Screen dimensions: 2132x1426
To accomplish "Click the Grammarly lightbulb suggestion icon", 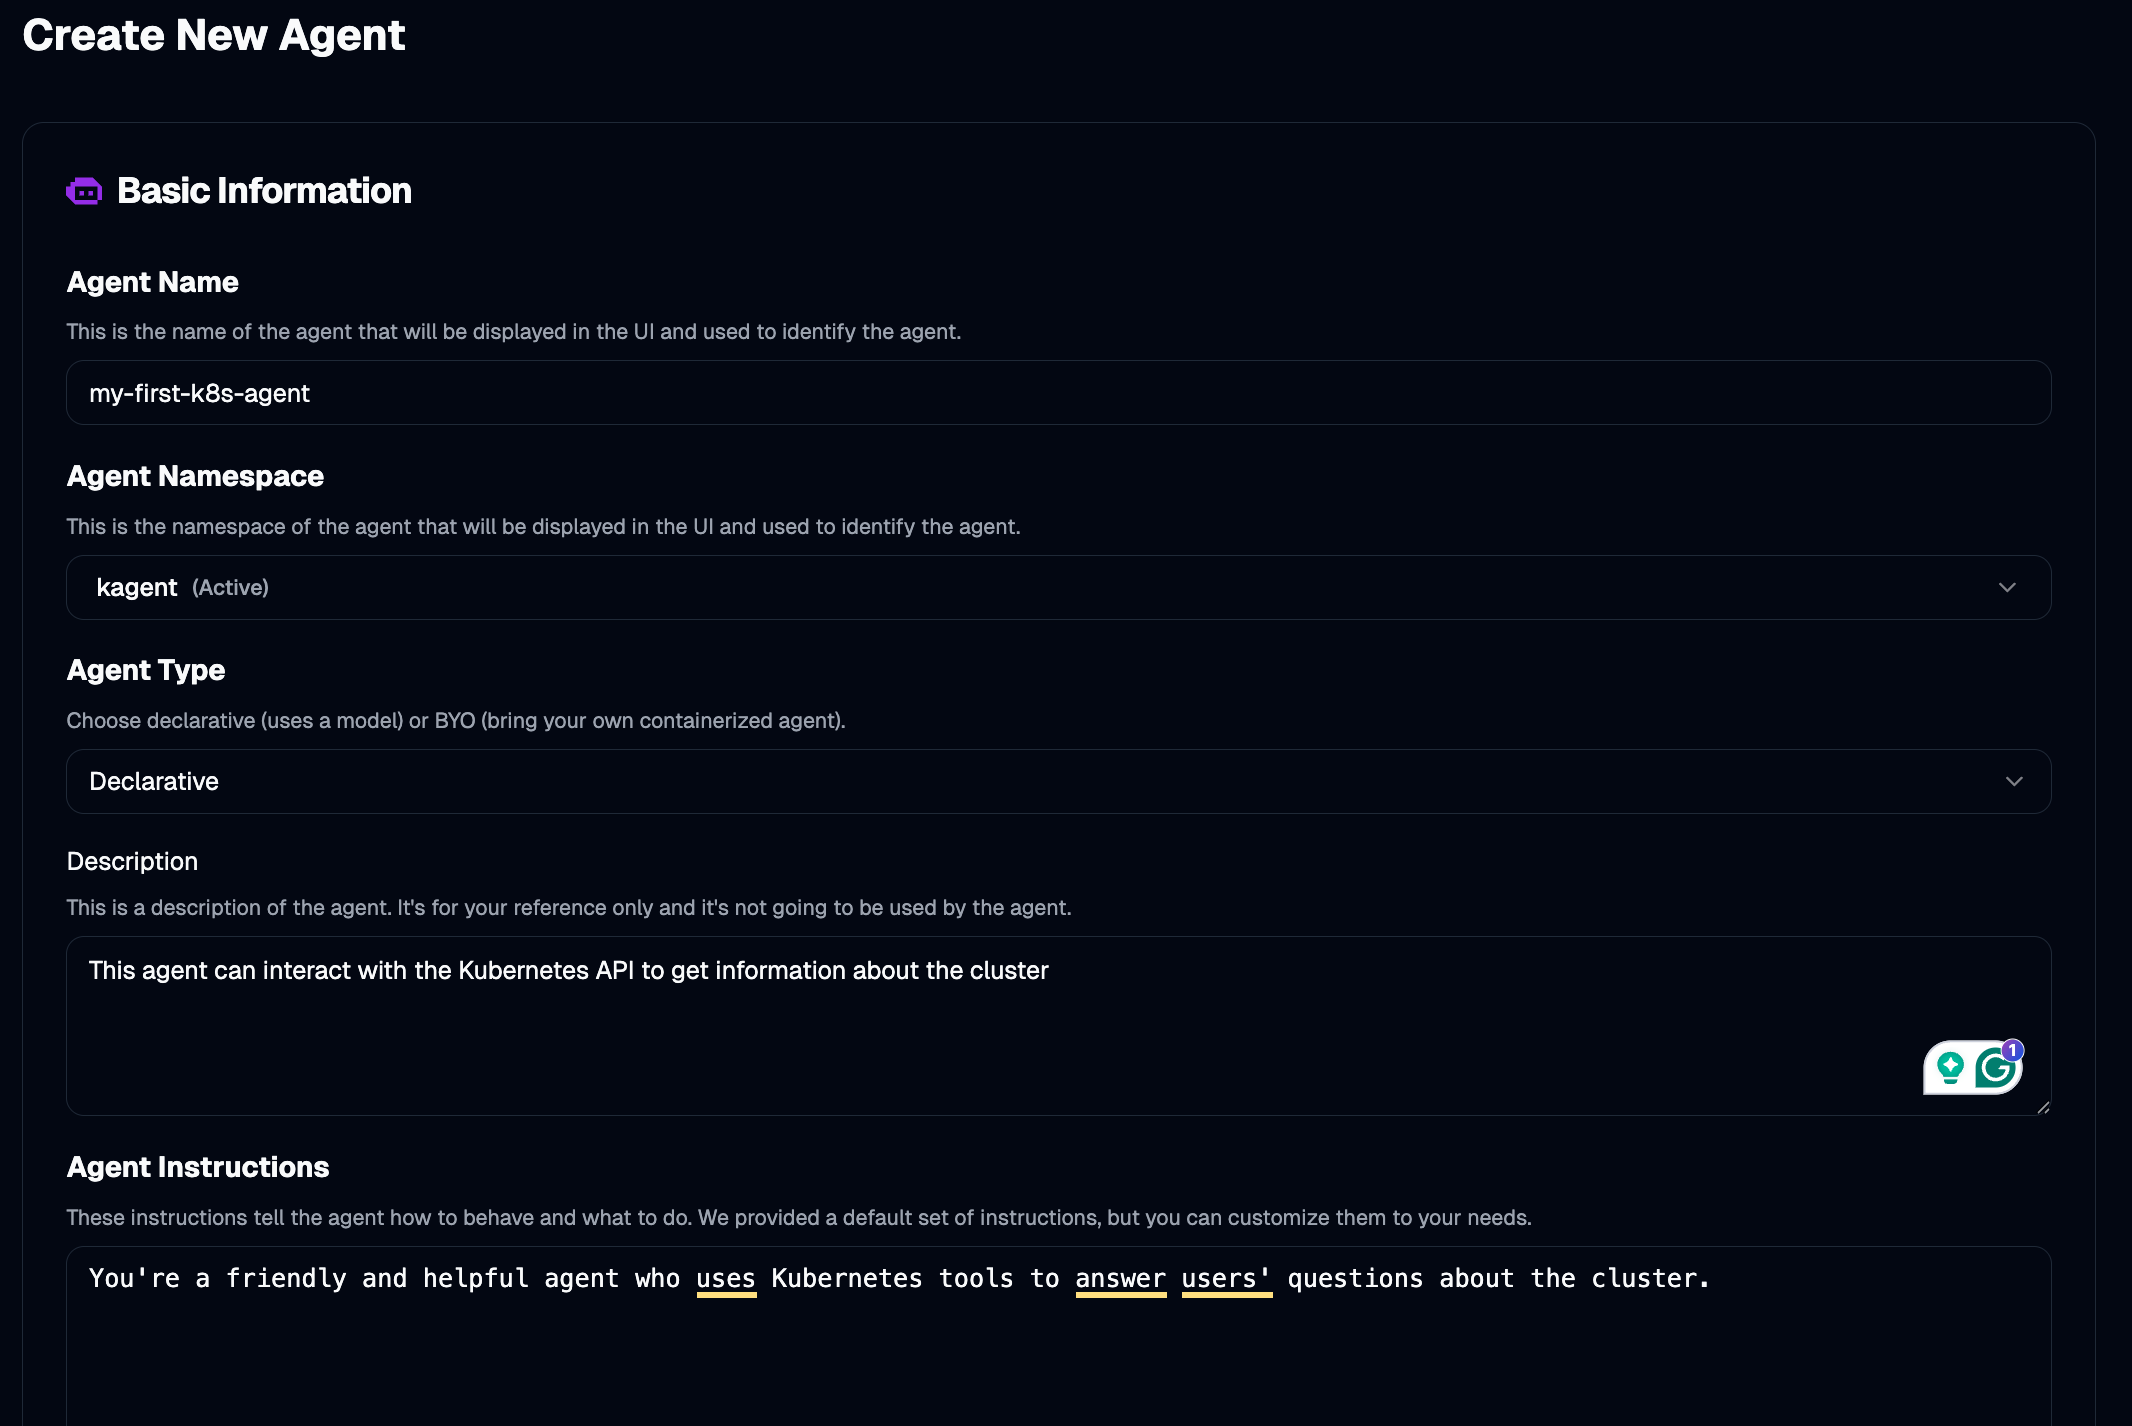I will (x=1950, y=1068).
